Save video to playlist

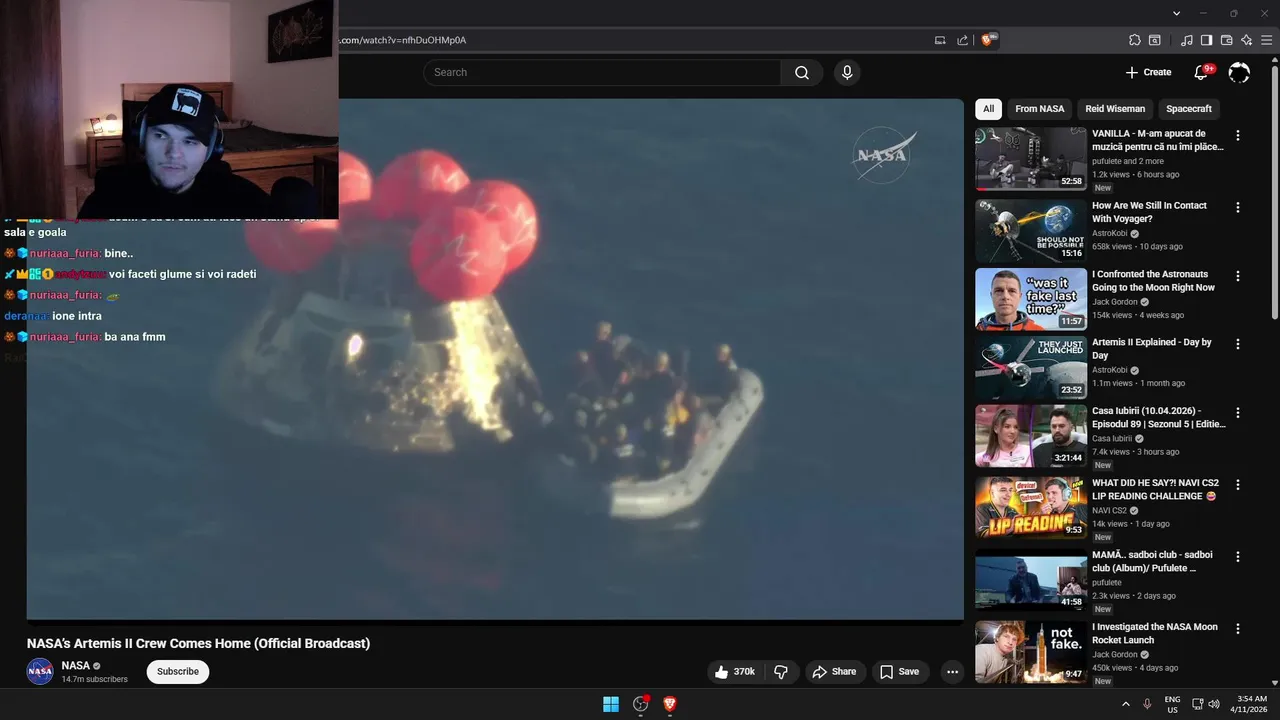point(900,672)
